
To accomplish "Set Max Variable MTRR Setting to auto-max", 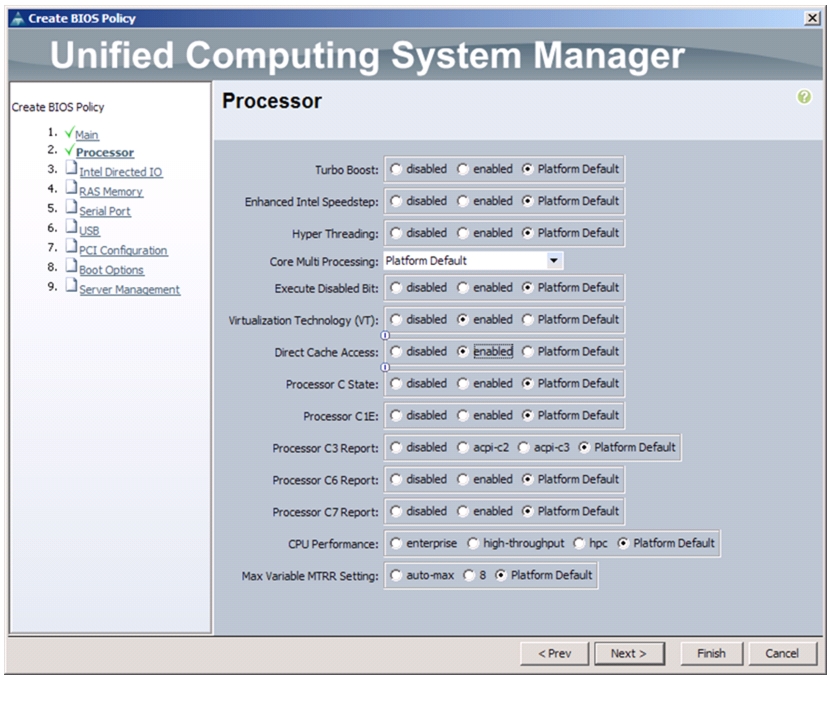I will coord(396,575).
